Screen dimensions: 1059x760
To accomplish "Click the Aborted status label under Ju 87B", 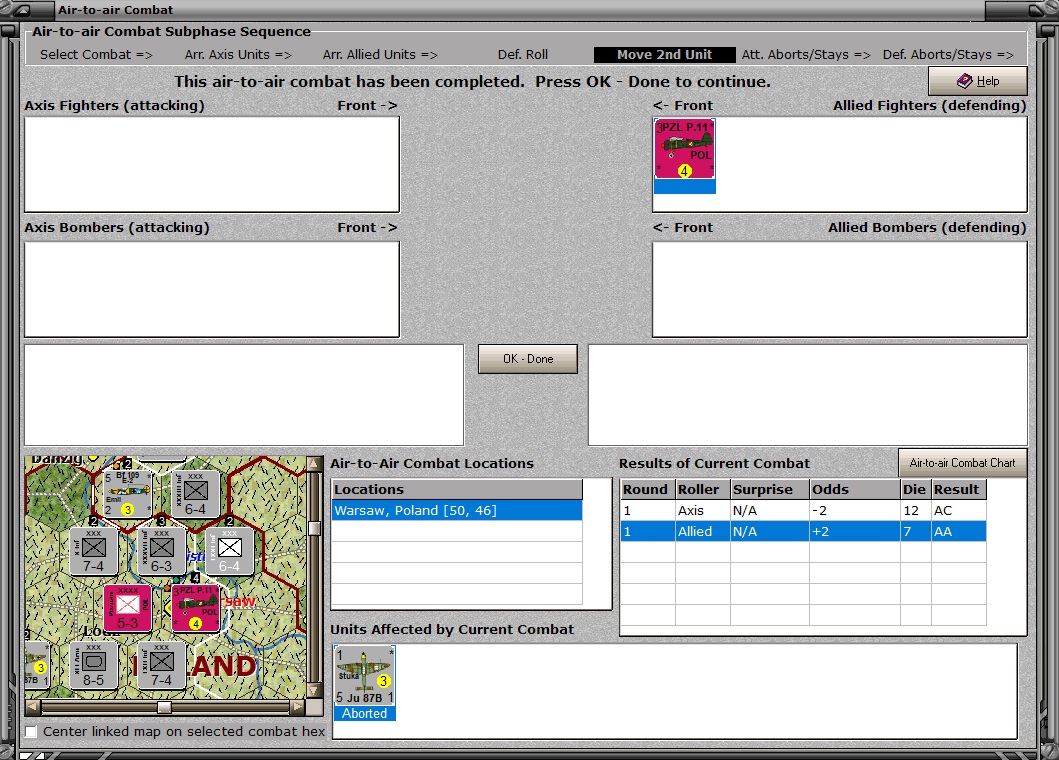I will [365, 713].
